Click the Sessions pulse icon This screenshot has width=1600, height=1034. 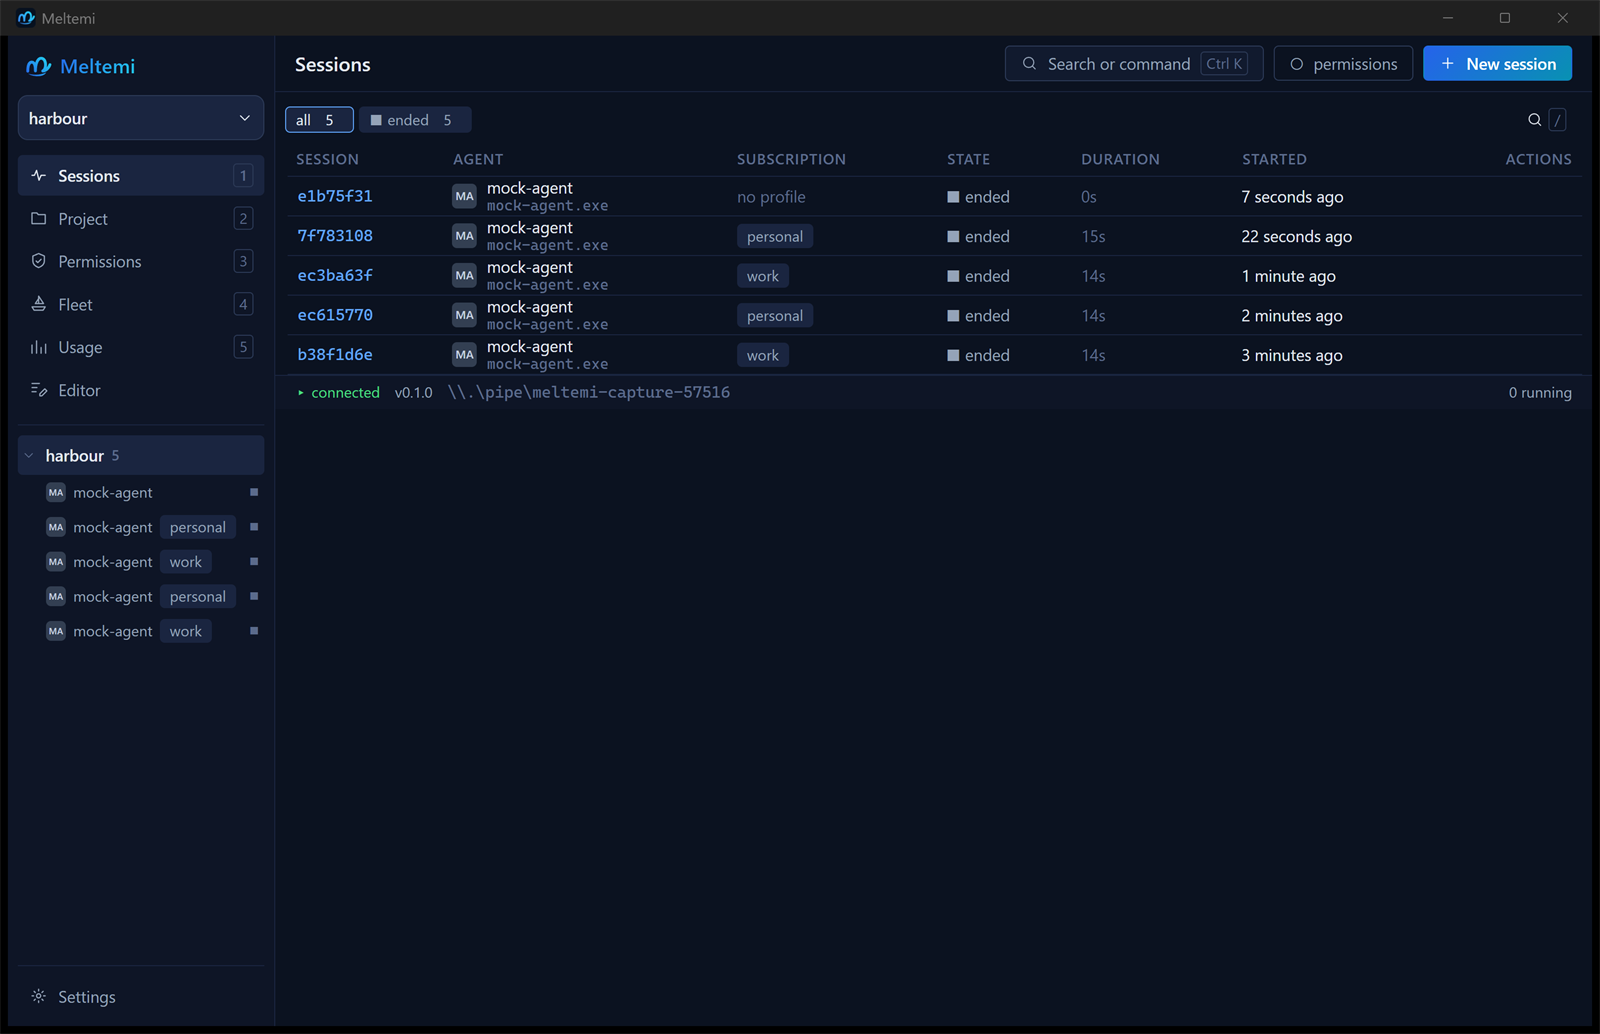pyautogui.click(x=39, y=176)
